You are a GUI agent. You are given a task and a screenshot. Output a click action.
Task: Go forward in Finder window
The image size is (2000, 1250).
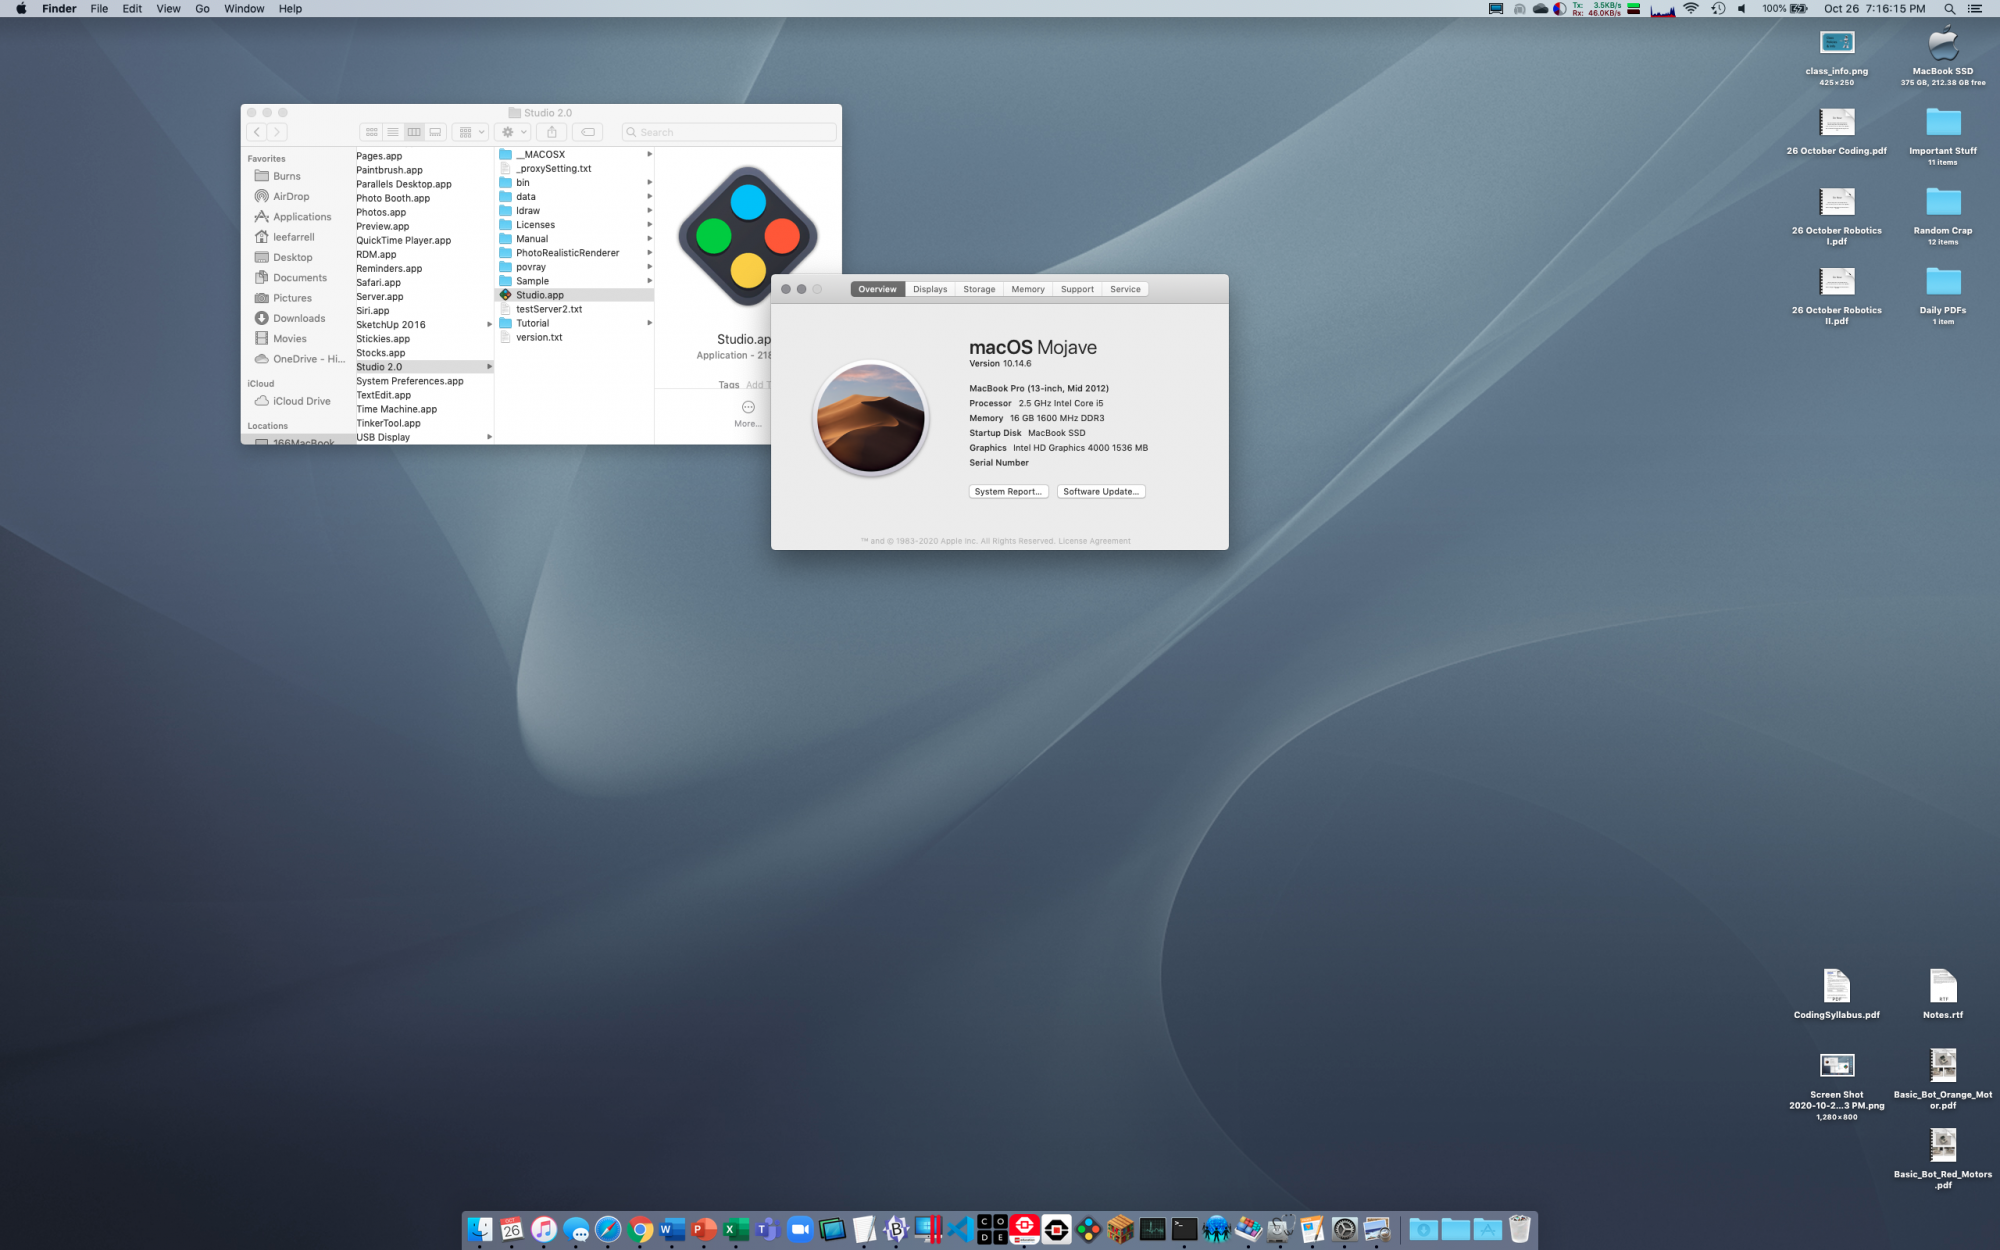(x=278, y=132)
